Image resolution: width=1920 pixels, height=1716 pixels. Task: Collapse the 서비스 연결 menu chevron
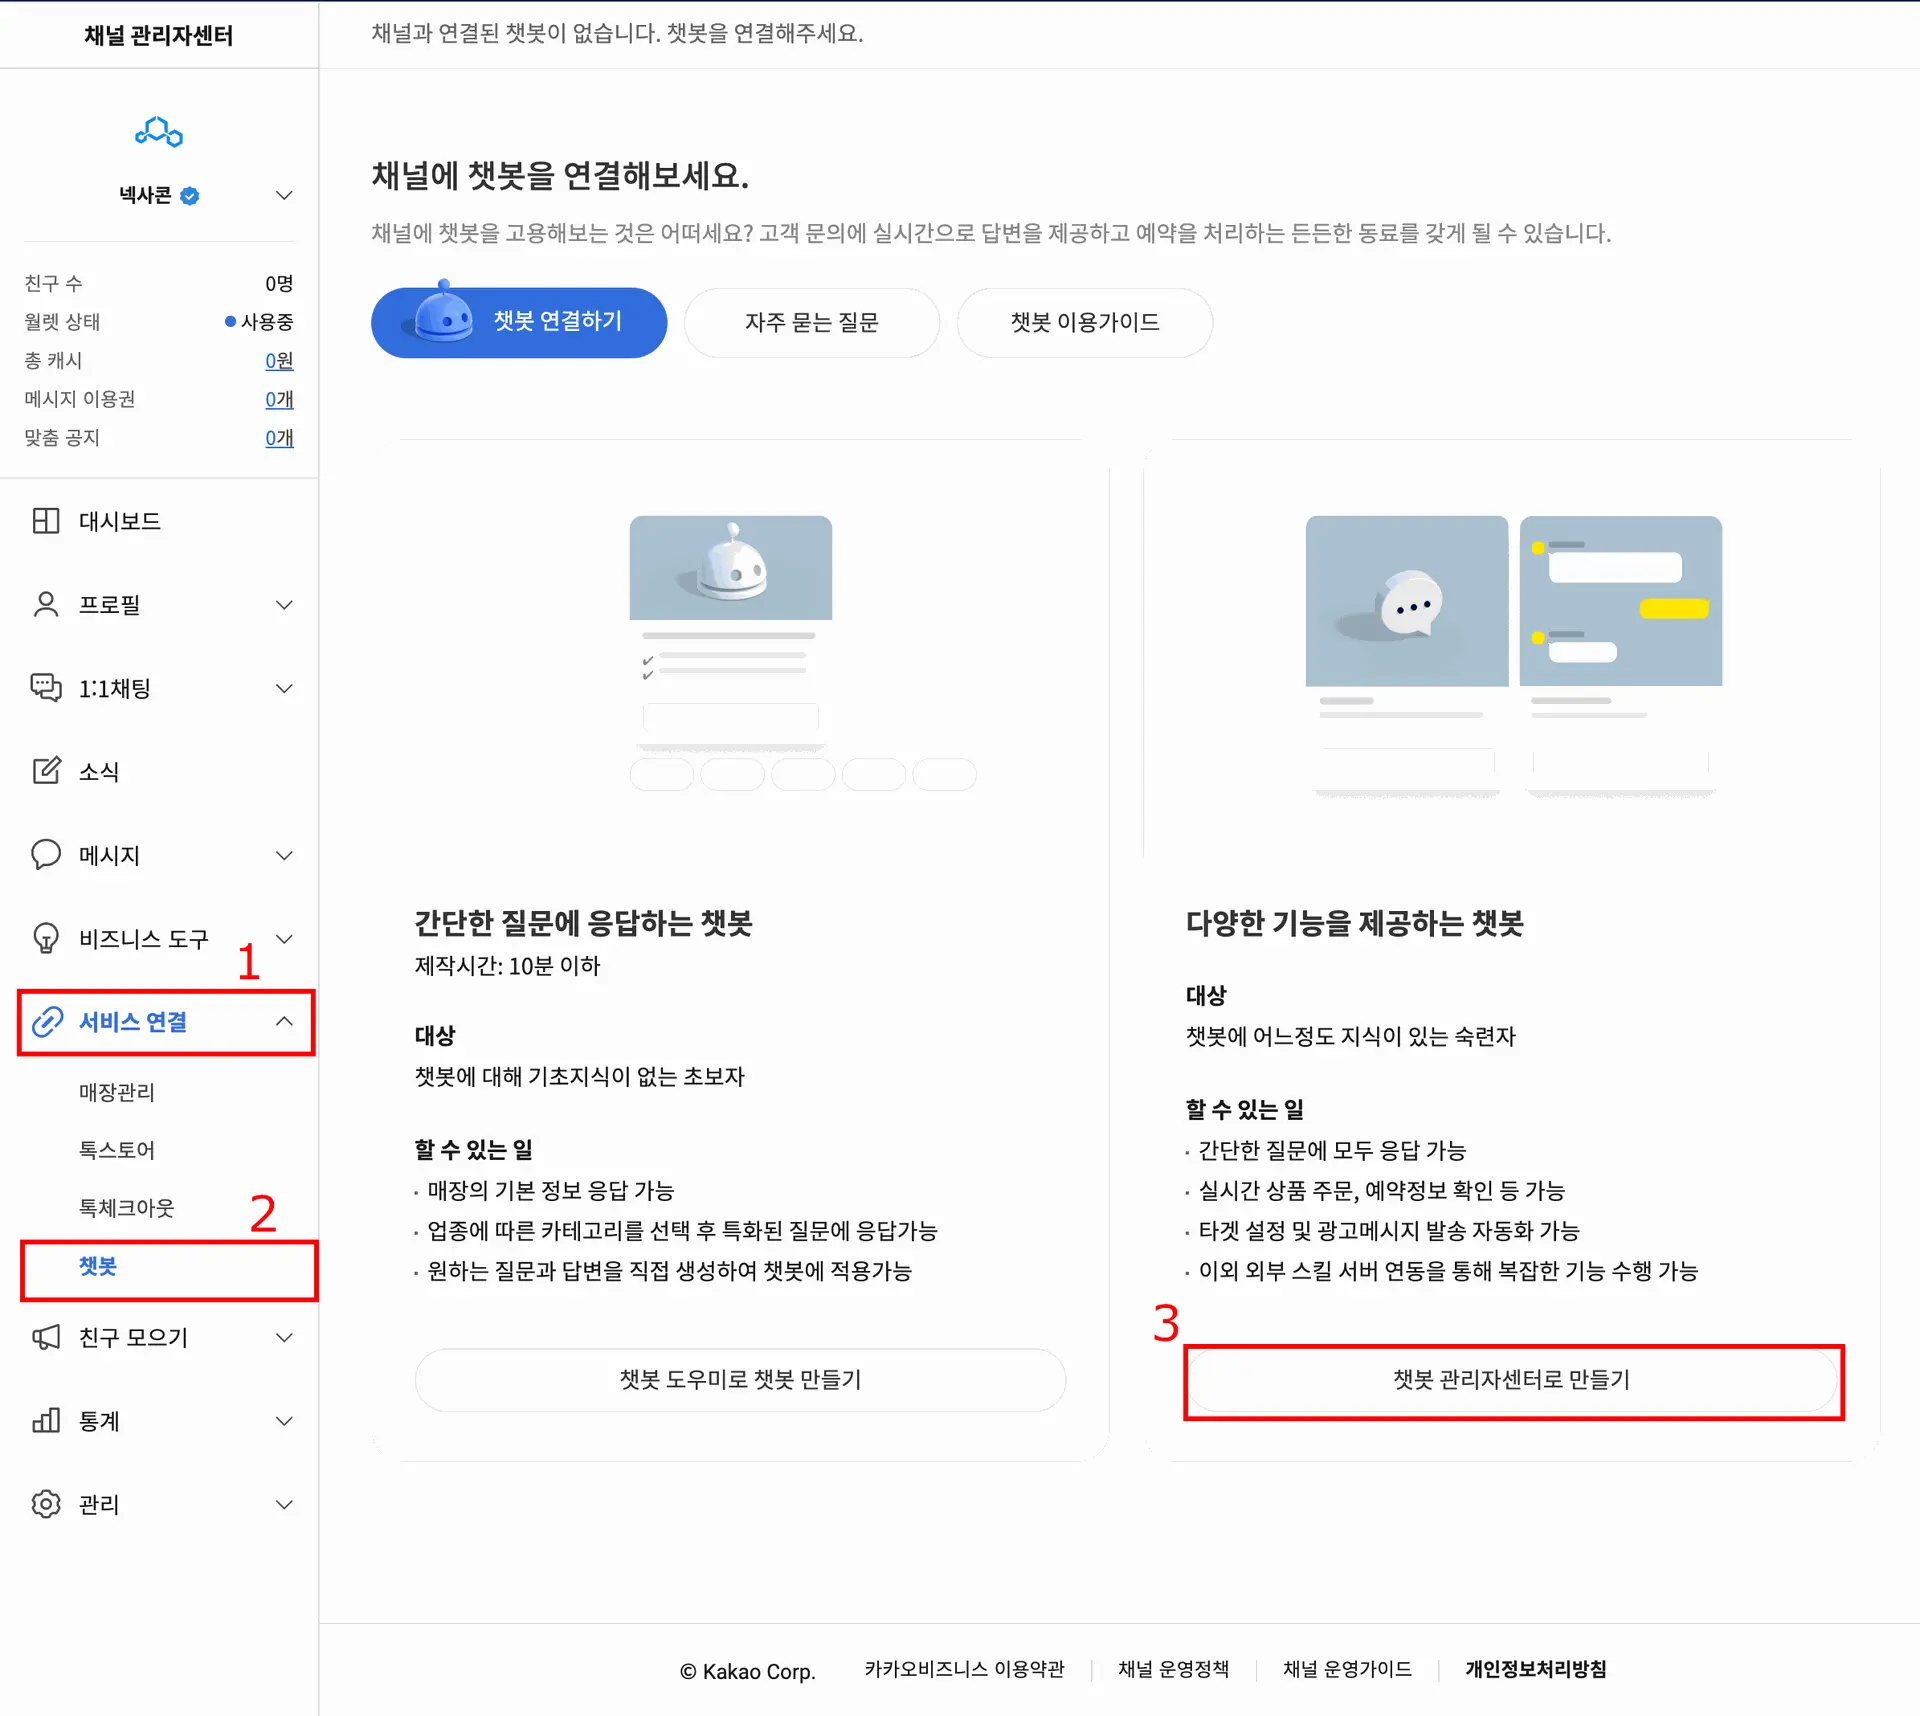tap(284, 1021)
